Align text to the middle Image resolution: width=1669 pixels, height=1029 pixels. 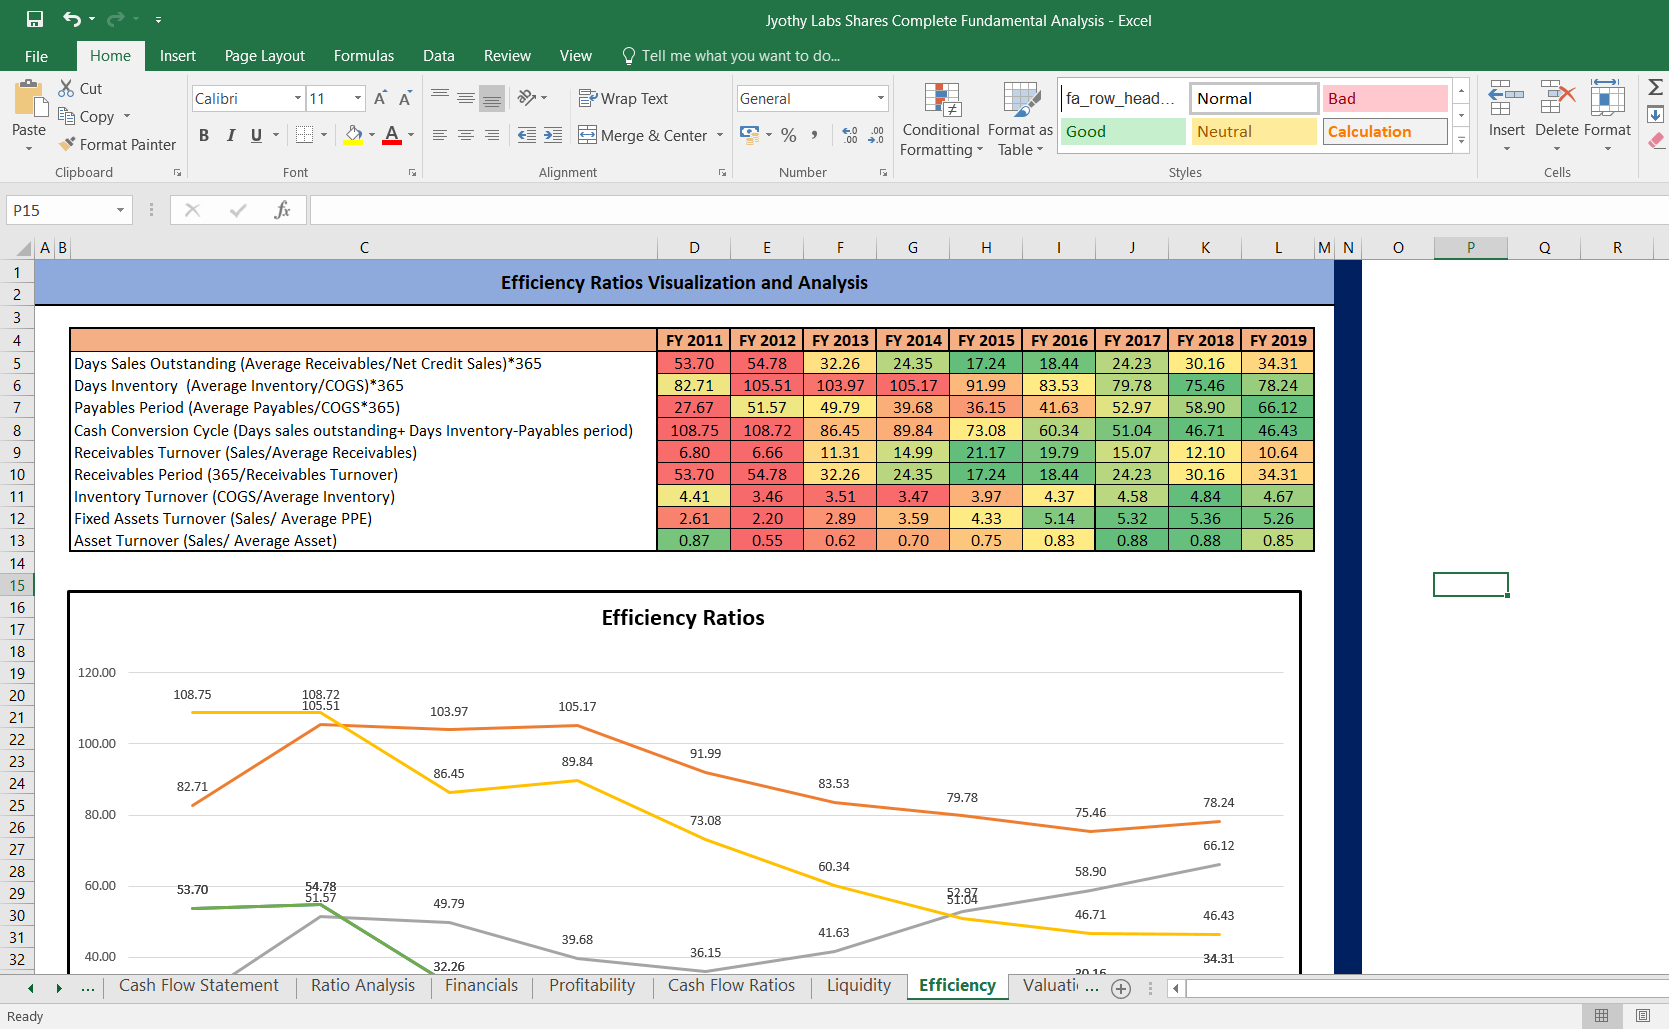pos(466,97)
